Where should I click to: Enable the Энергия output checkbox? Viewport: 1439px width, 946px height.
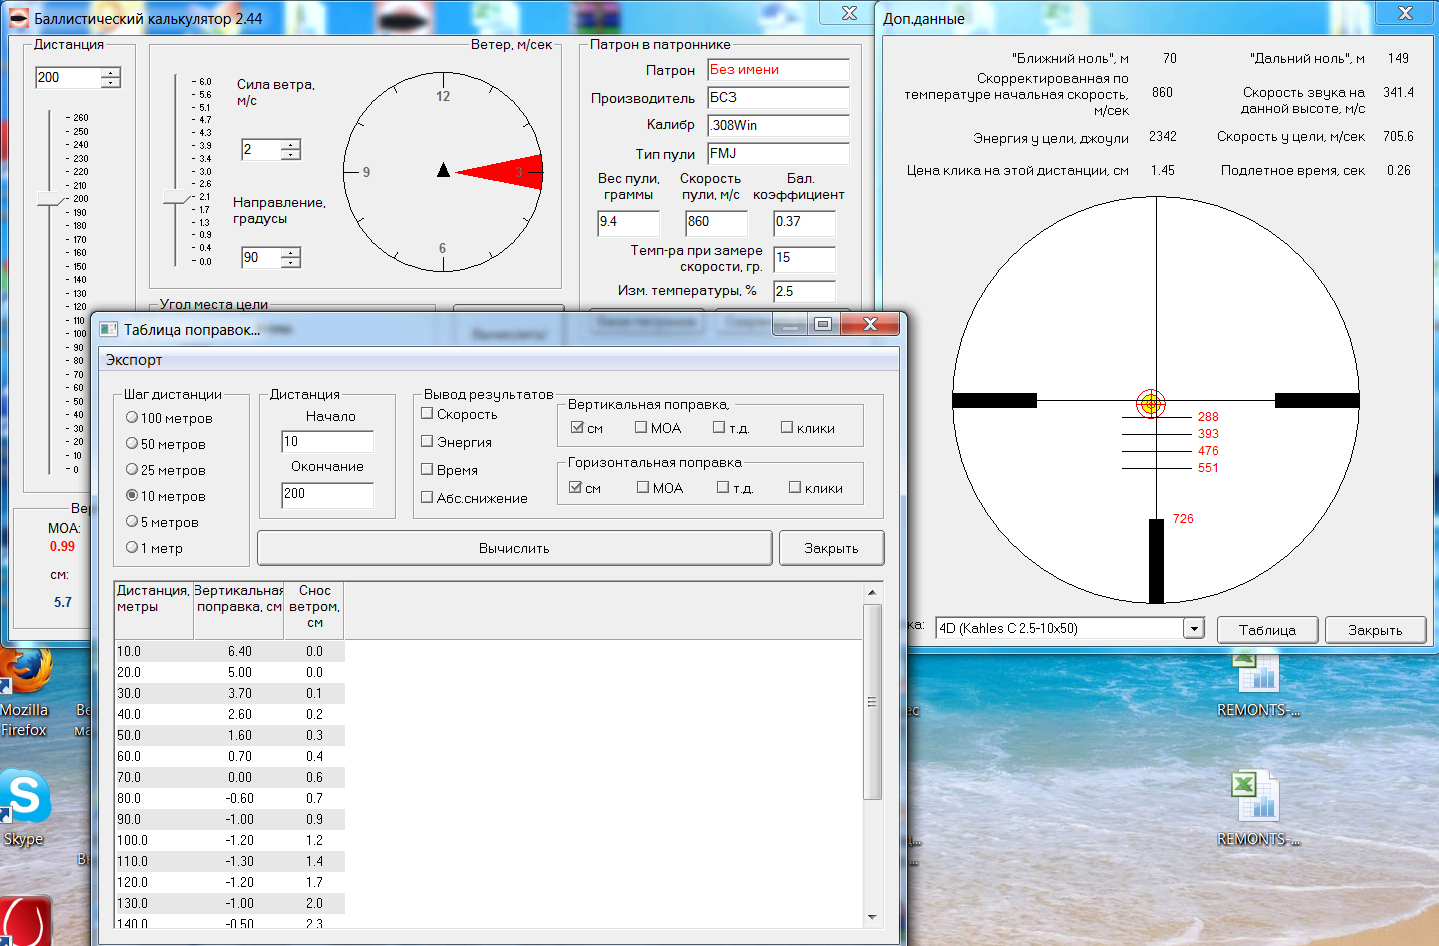point(427,441)
